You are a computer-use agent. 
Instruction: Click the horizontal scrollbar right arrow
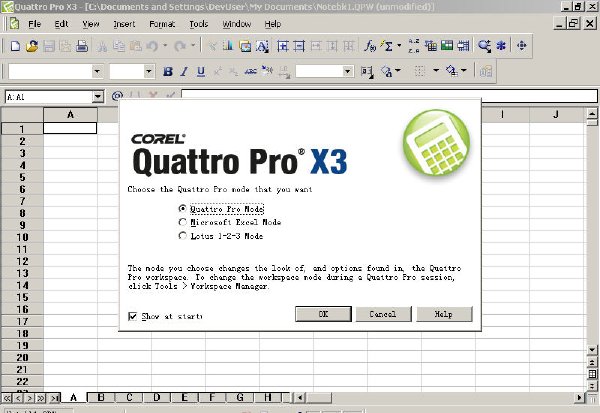point(580,398)
